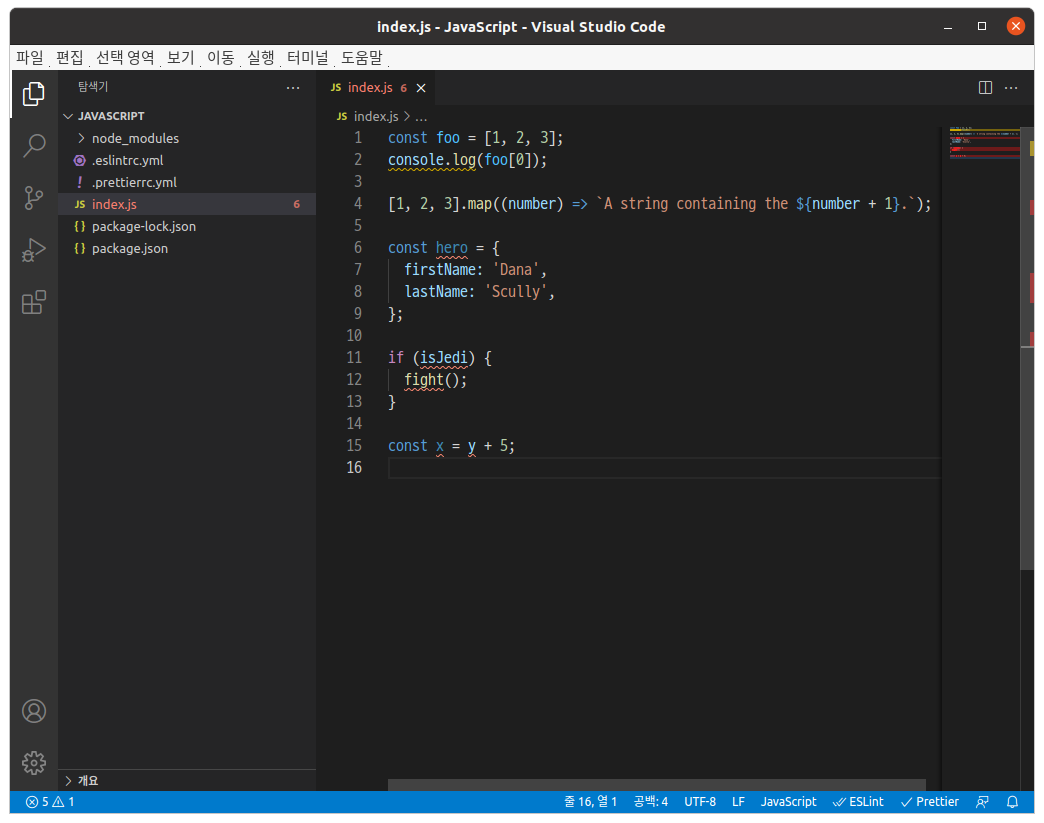This screenshot has width=1044, height=823.
Task: Click the package.json braces icon
Action: click(x=79, y=248)
